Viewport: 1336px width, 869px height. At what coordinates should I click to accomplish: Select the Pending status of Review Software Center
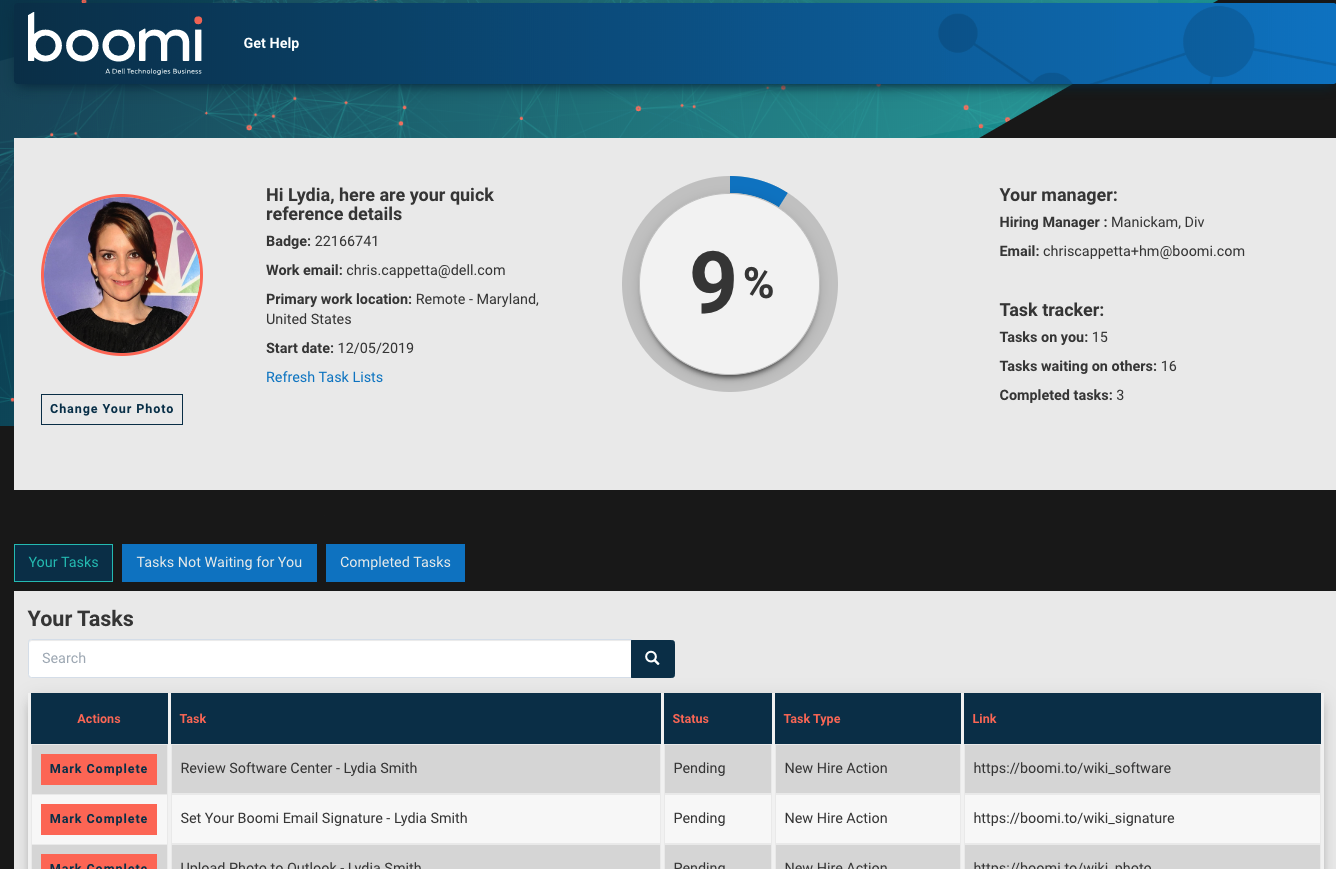click(699, 768)
